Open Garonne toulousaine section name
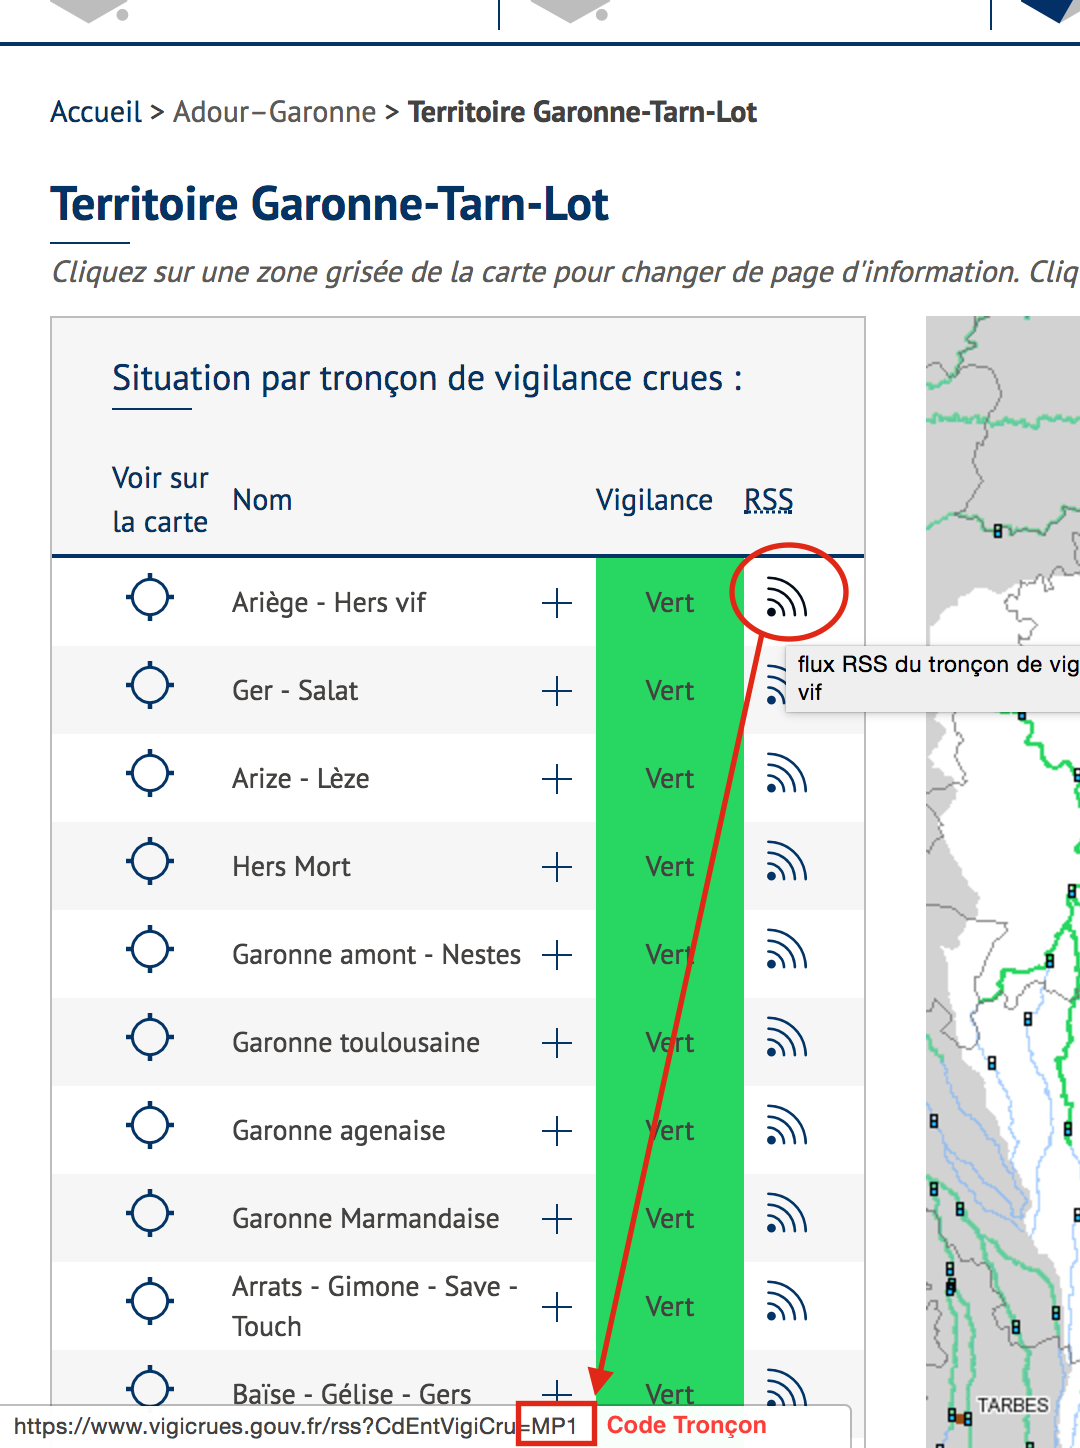The height and width of the screenshot is (1448, 1080). (356, 1043)
